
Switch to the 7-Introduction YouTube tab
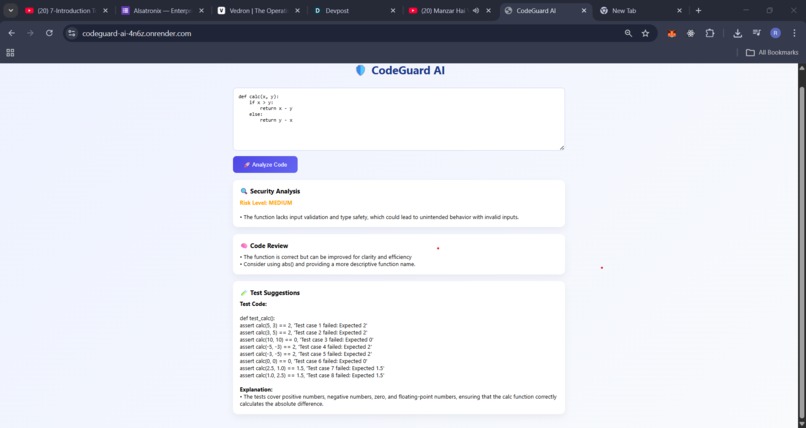point(66,10)
